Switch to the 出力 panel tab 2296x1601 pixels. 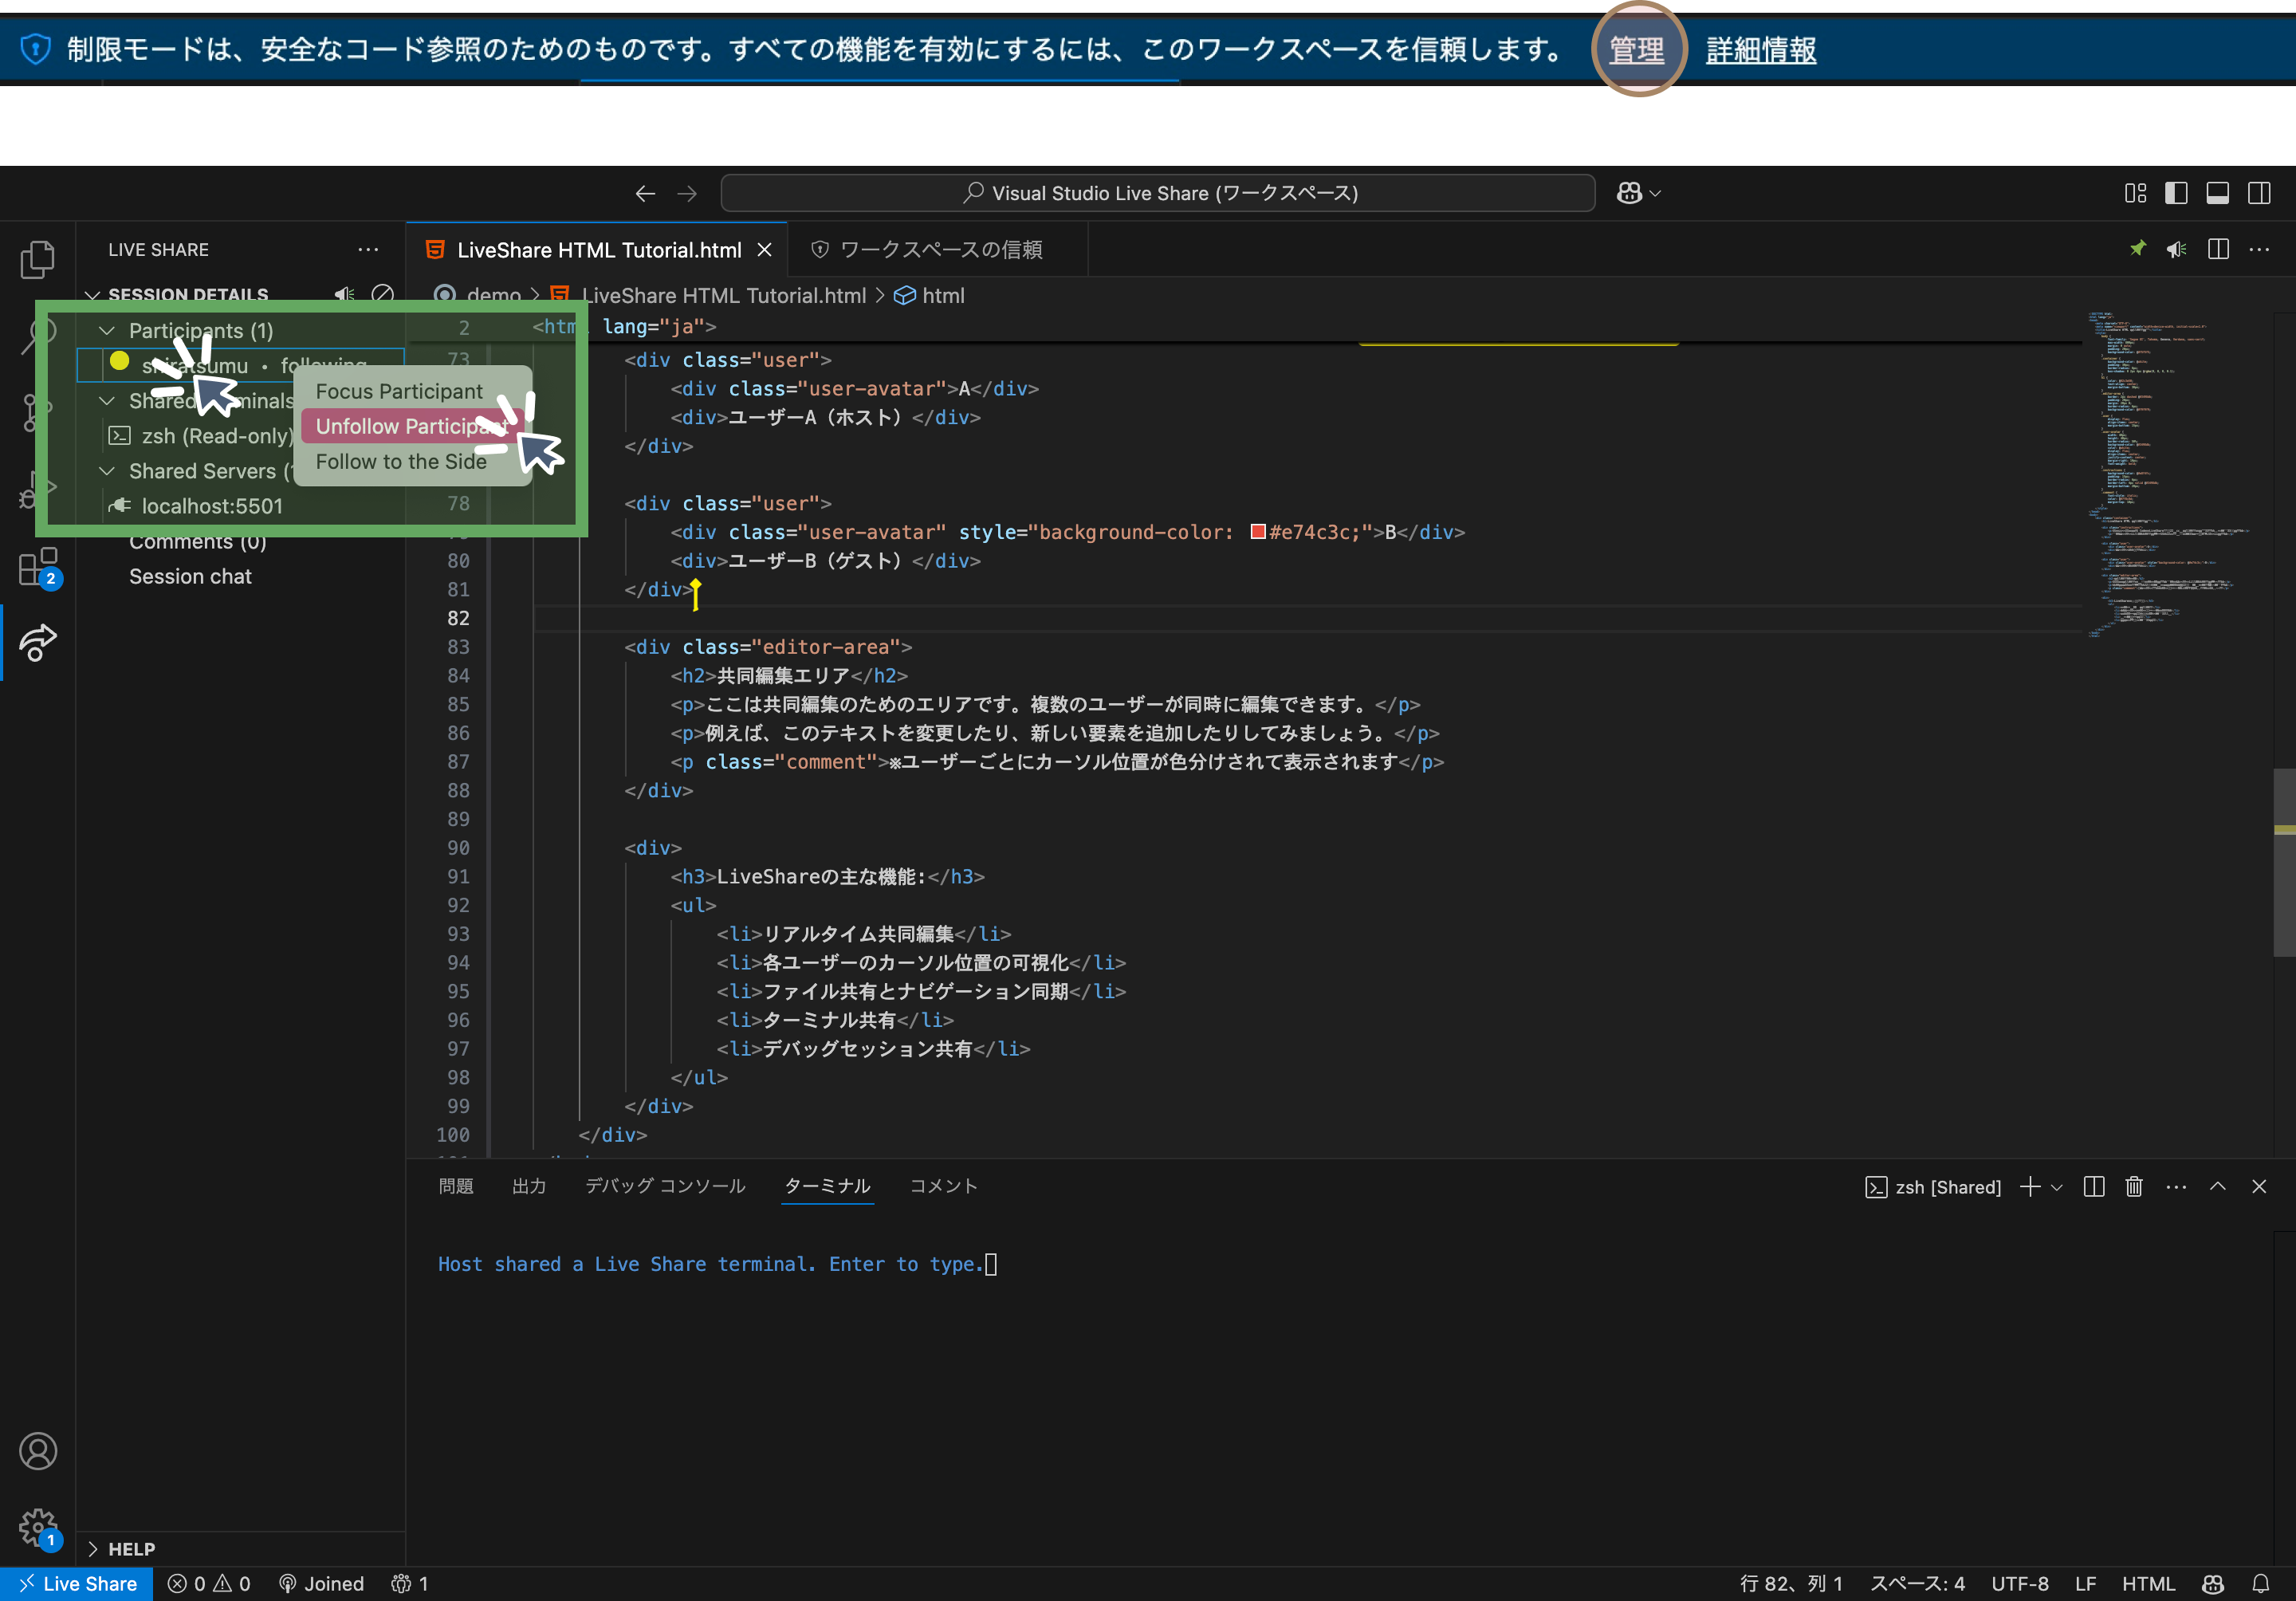(x=529, y=1186)
